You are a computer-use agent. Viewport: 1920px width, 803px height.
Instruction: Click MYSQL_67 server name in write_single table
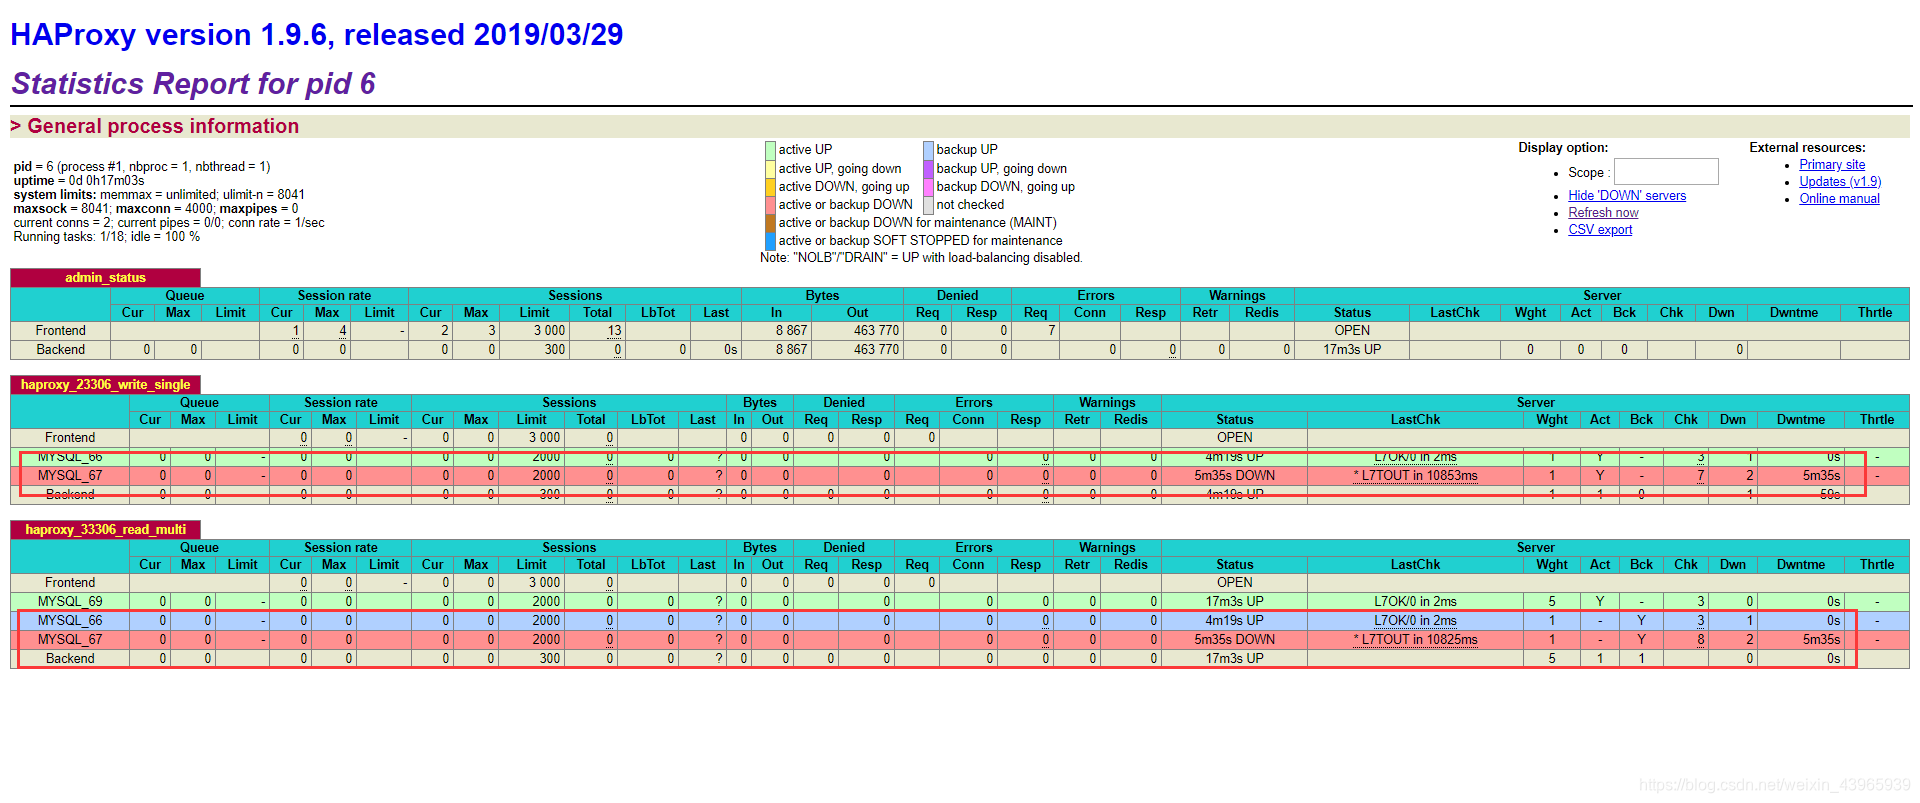click(70, 476)
